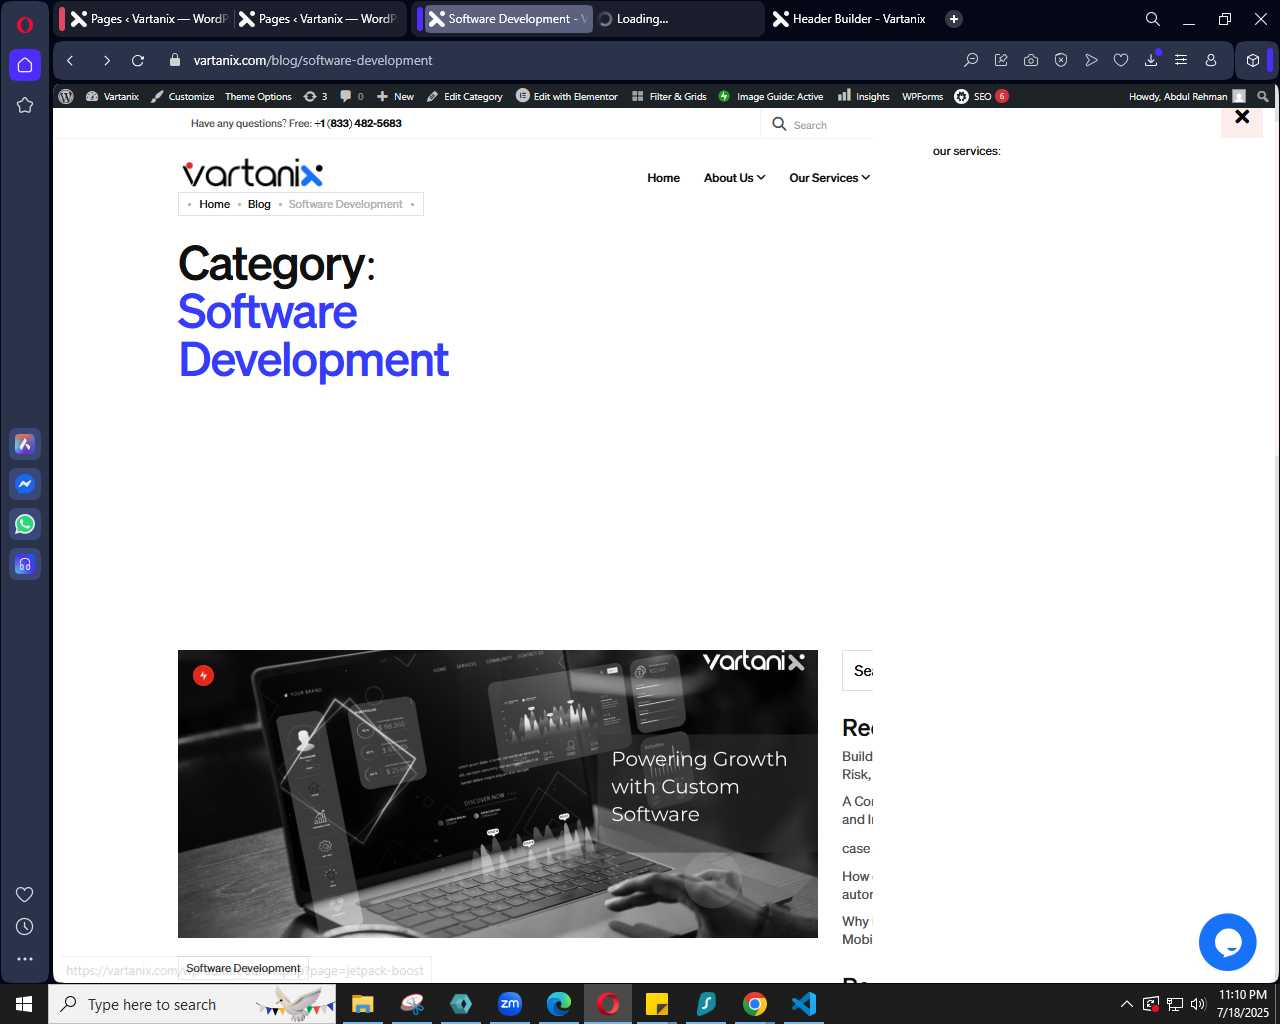This screenshot has height=1024, width=1280.
Task: Open ad blocker shield icon
Action: coord(1060,60)
